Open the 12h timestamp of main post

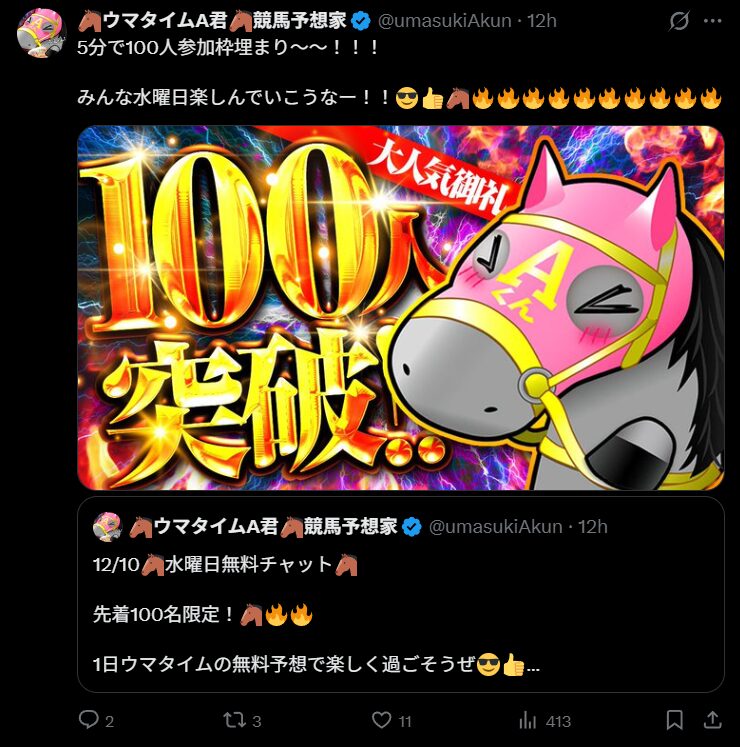click(542, 21)
